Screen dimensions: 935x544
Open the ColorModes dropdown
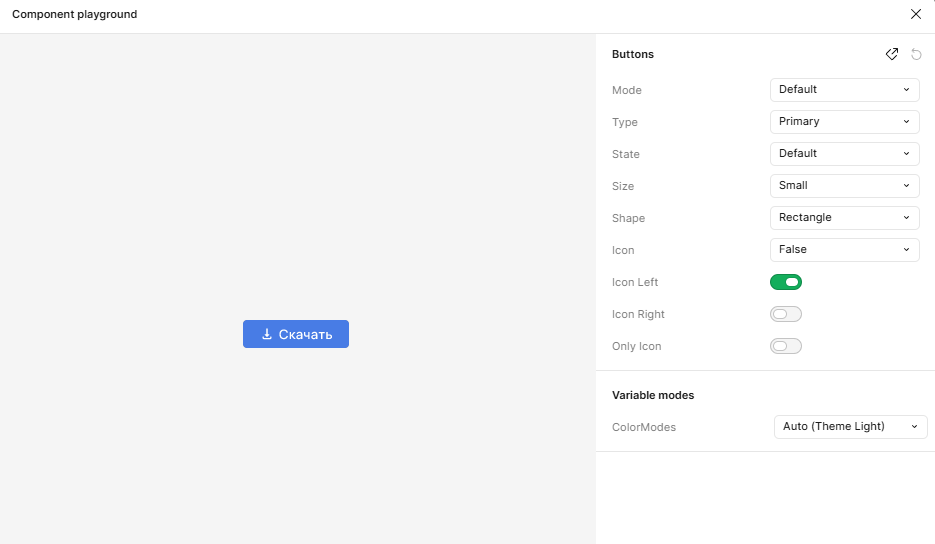(x=850, y=427)
